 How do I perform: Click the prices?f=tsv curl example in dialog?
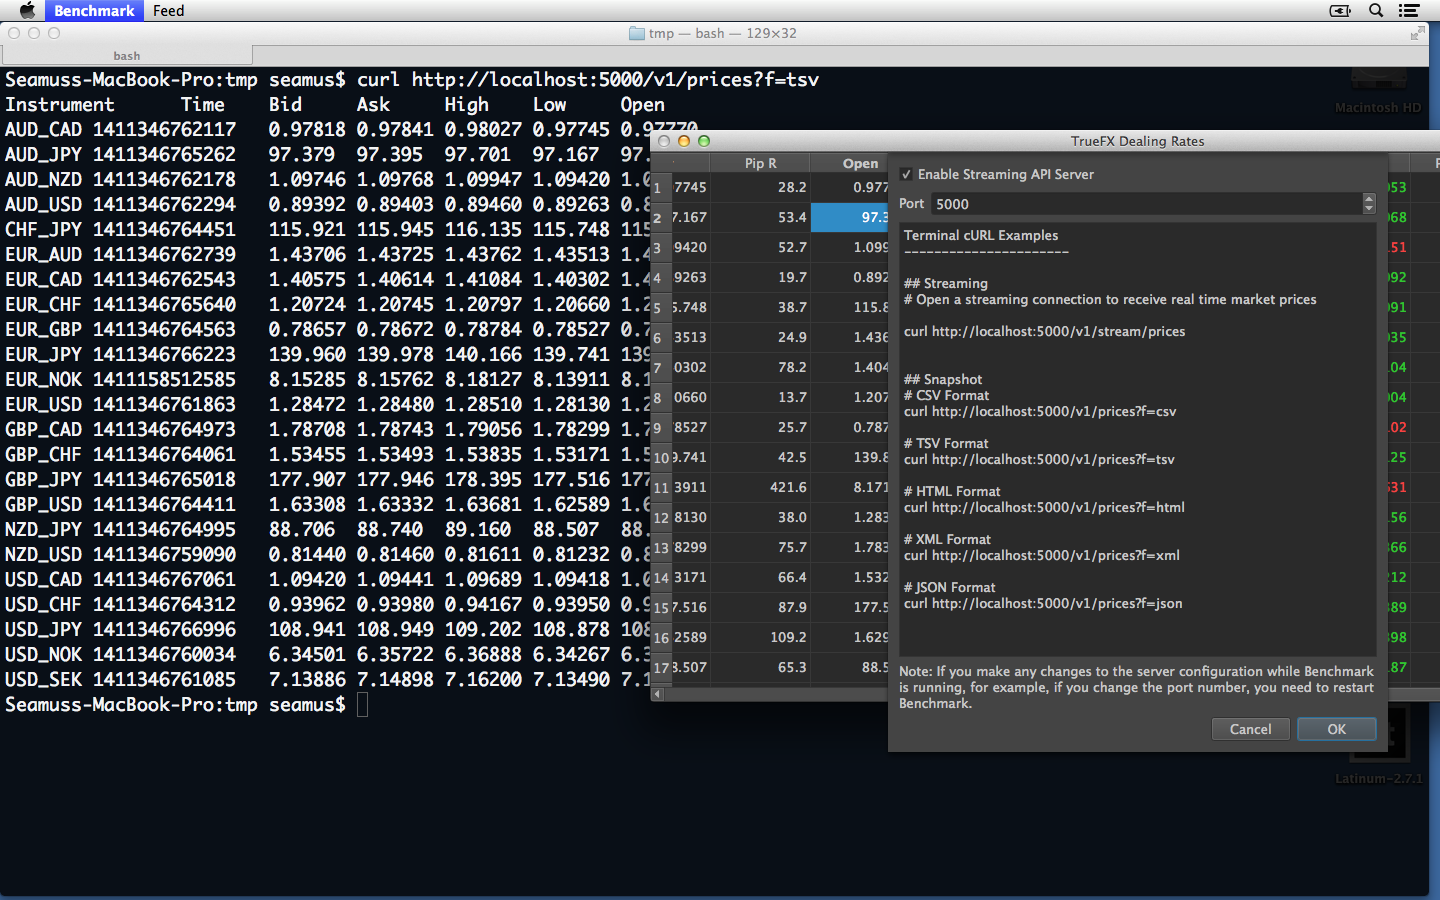[1039, 459]
